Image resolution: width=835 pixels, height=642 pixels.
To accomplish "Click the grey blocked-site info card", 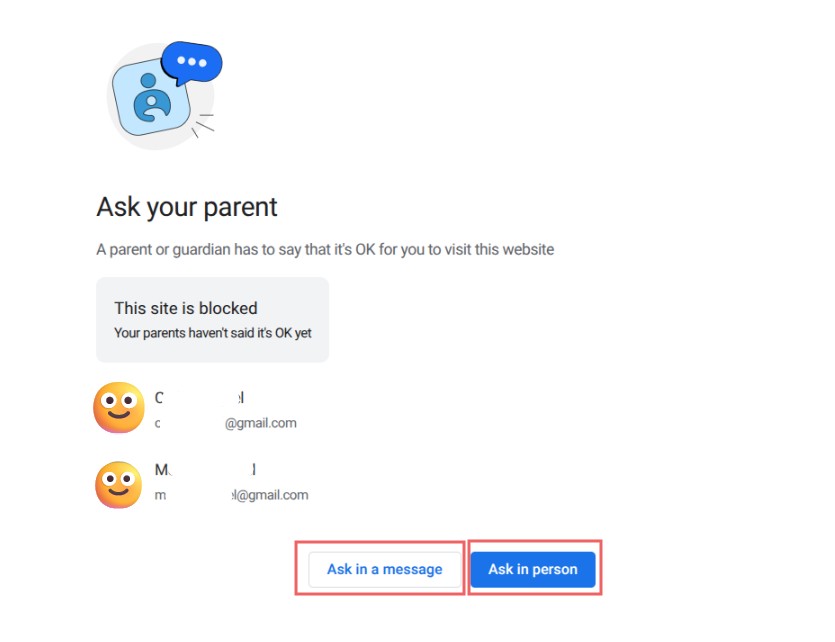I will pos(212,320).
